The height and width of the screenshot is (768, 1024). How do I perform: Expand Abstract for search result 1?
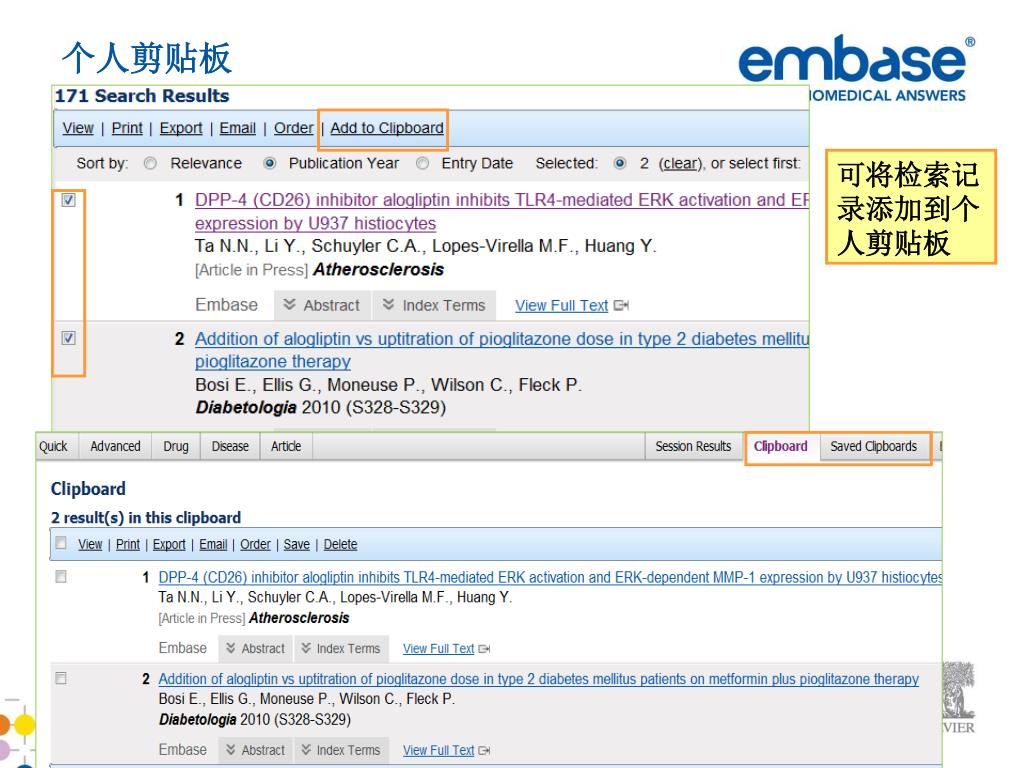click(x=321, y=306)
